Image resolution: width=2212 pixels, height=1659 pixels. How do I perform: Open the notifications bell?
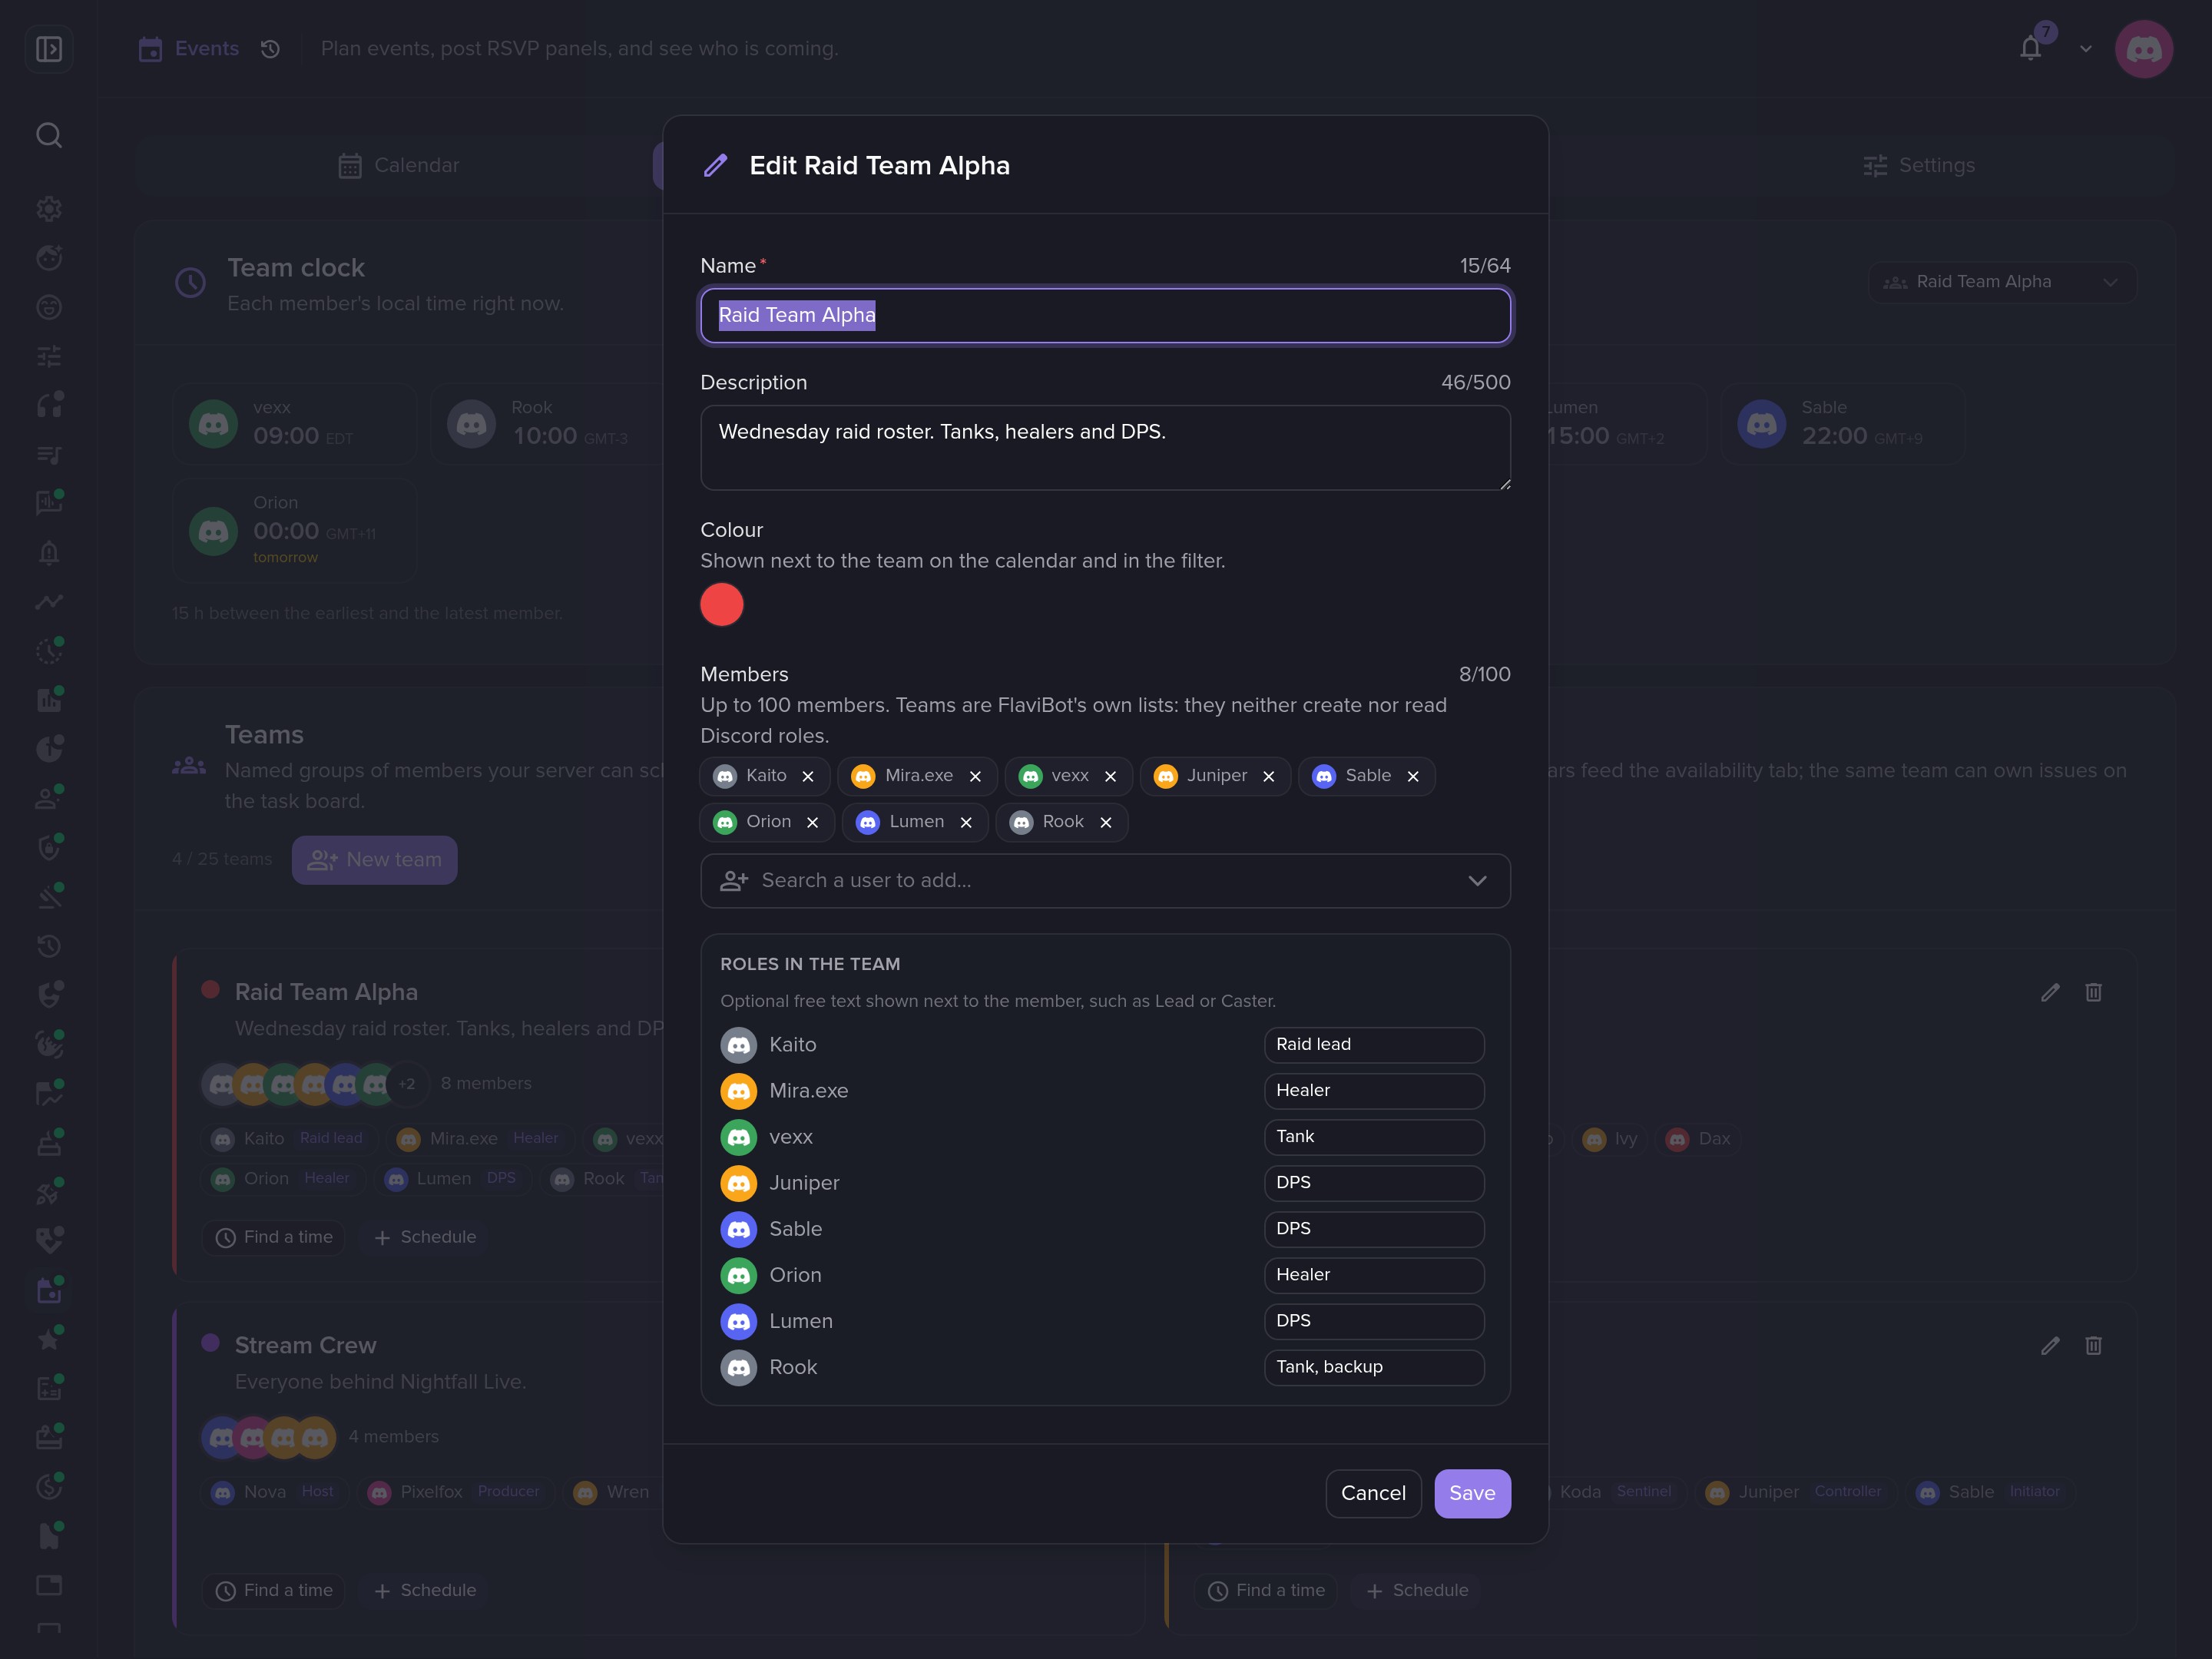click(x=2030, y=48)
